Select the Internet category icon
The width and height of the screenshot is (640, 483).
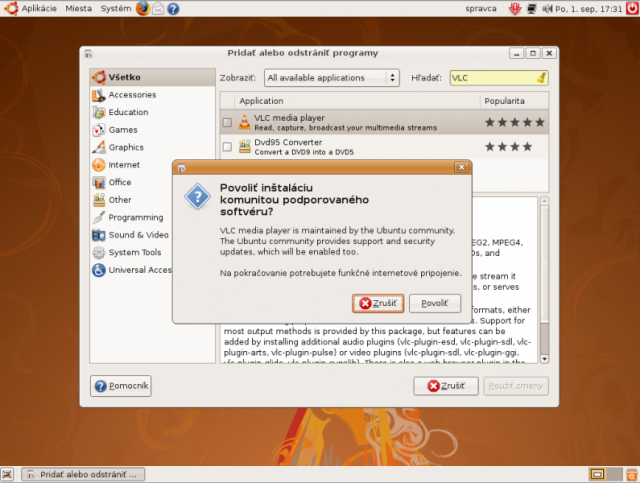[x=98, y=165]
